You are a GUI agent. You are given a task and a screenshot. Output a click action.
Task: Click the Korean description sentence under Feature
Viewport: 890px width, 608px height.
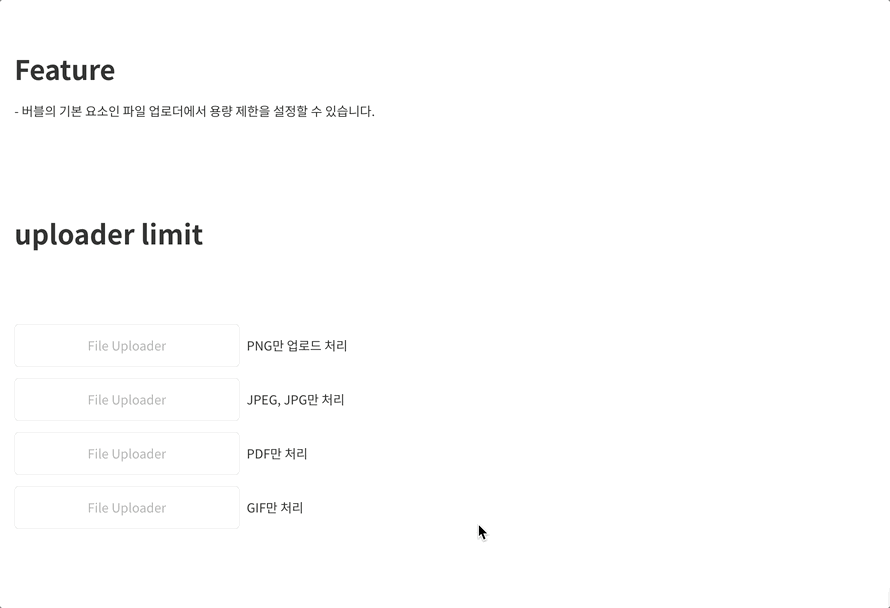click(x=195, y=111)
